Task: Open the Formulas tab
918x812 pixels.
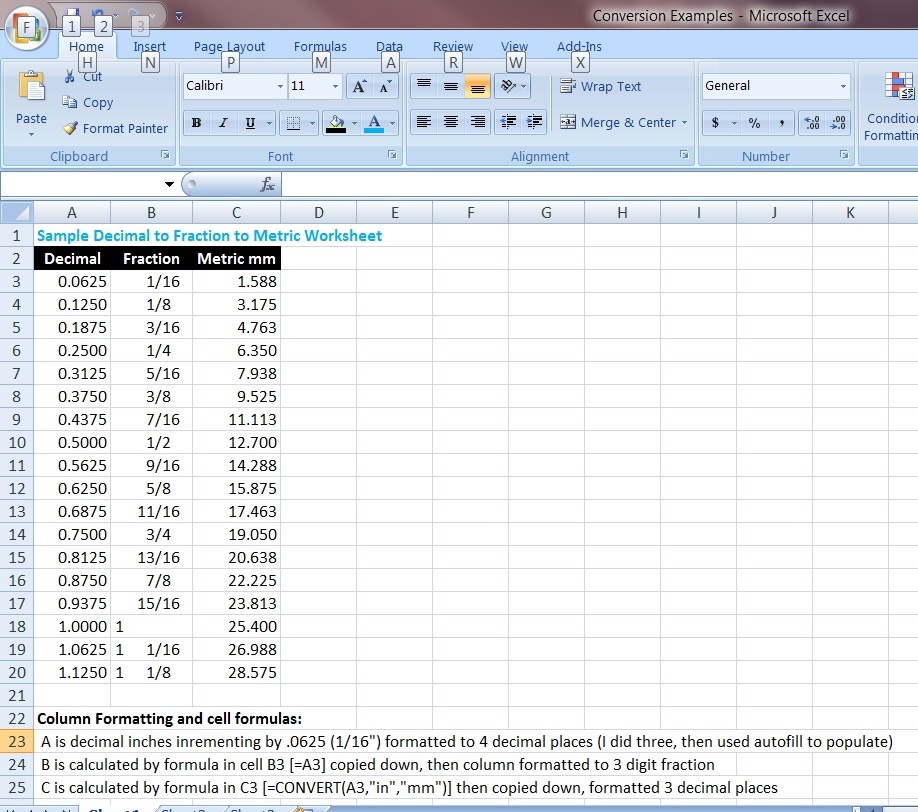Action: [320, 46]
